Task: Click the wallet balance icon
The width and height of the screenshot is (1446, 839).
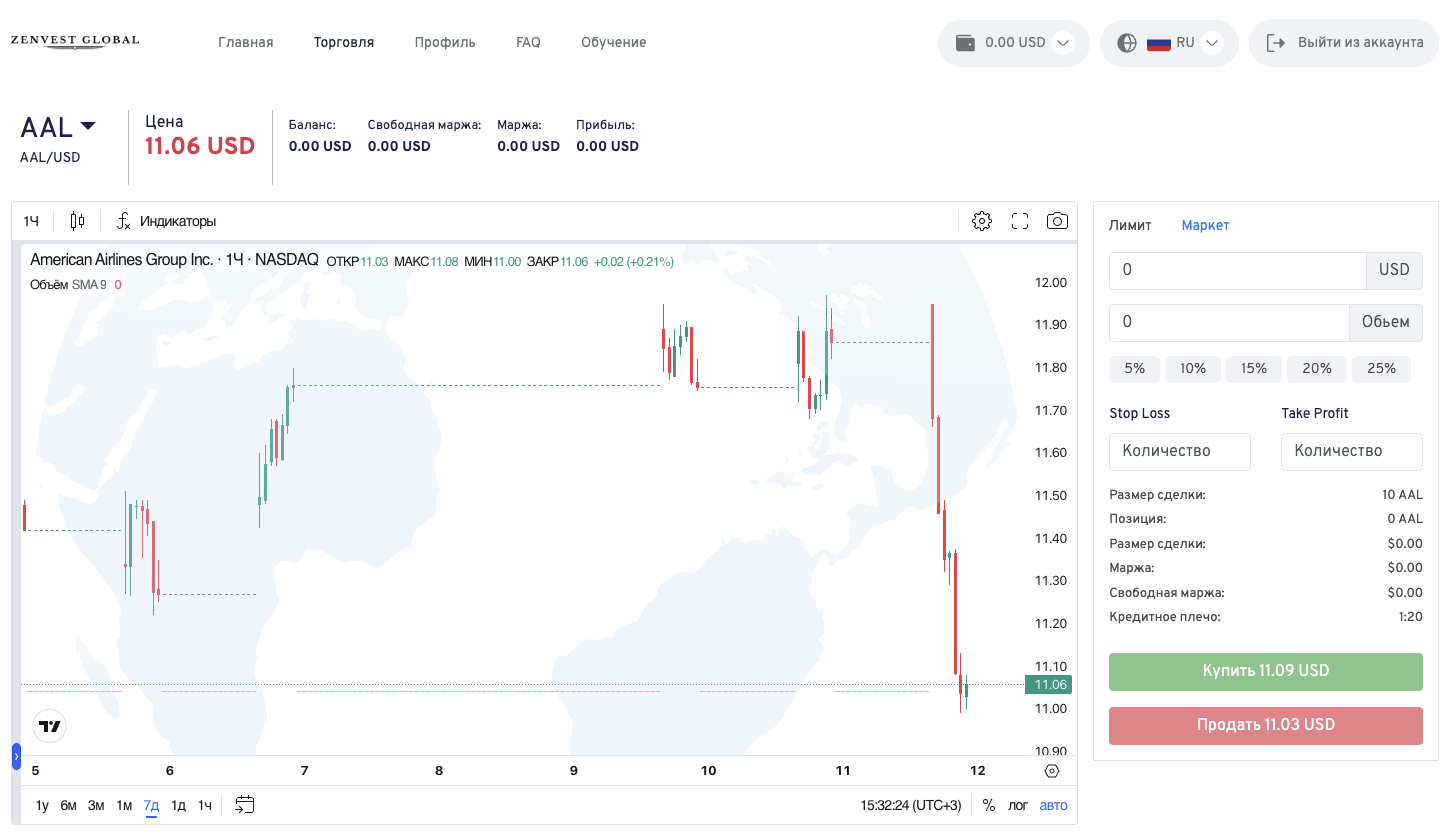Action: point(966,43)
